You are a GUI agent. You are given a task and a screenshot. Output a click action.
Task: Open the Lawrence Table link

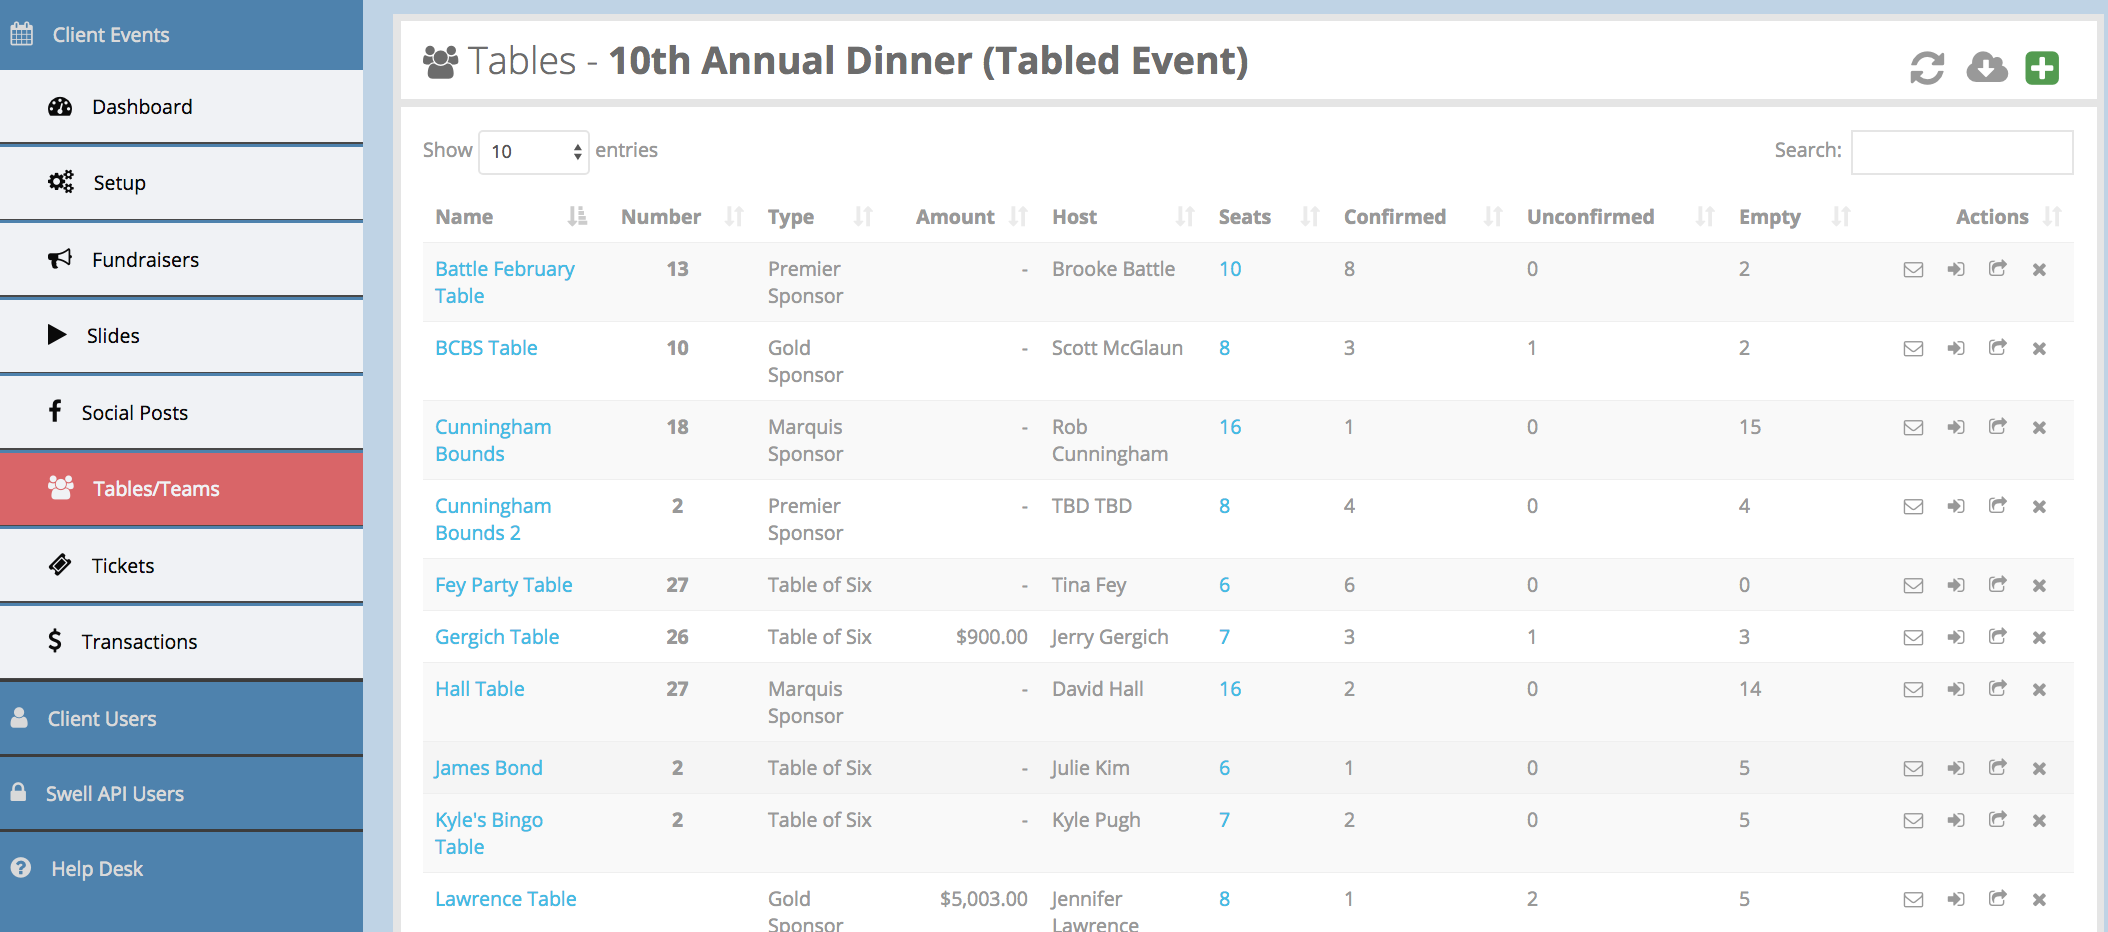tap(506, 899)
